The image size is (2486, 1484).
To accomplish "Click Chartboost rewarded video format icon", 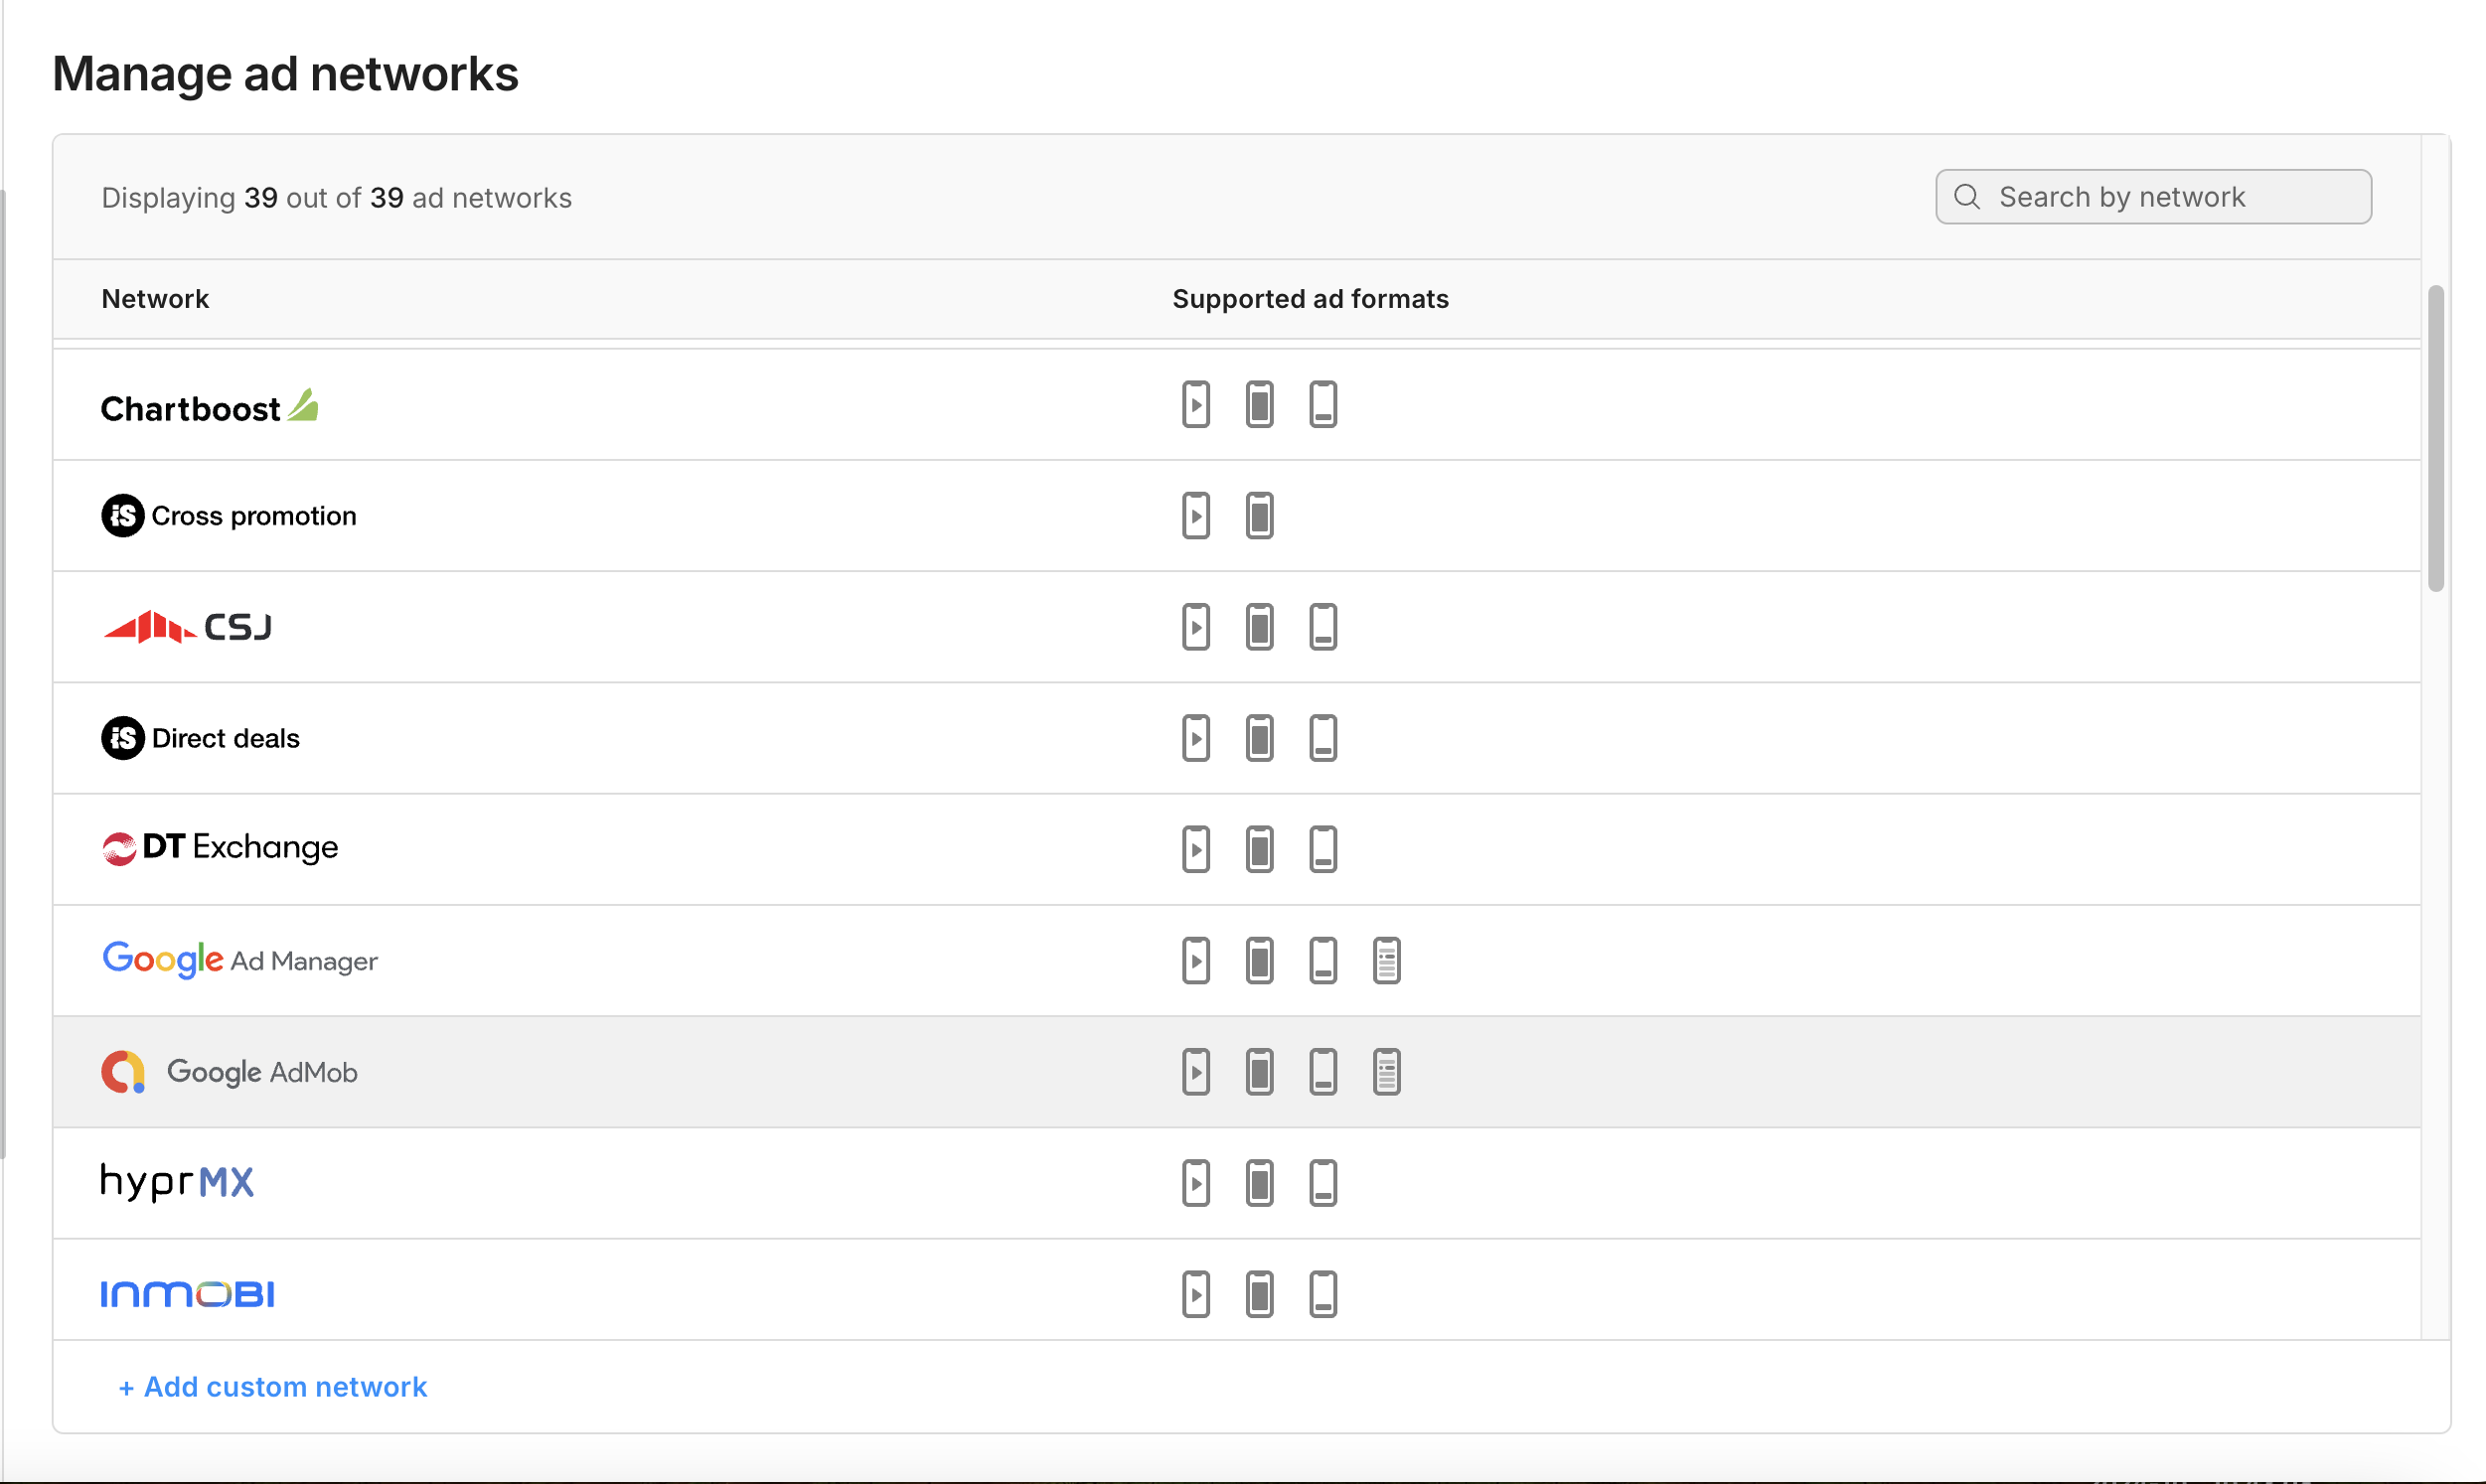I will point(1195,405).
